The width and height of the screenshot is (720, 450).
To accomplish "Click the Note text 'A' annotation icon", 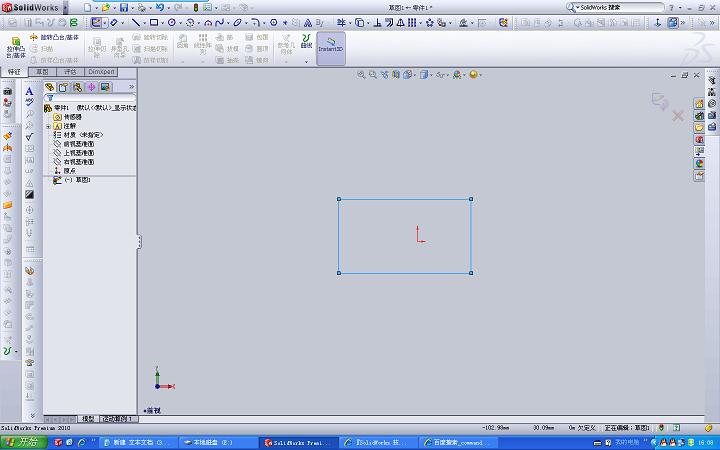I will [x=29, y=91].
